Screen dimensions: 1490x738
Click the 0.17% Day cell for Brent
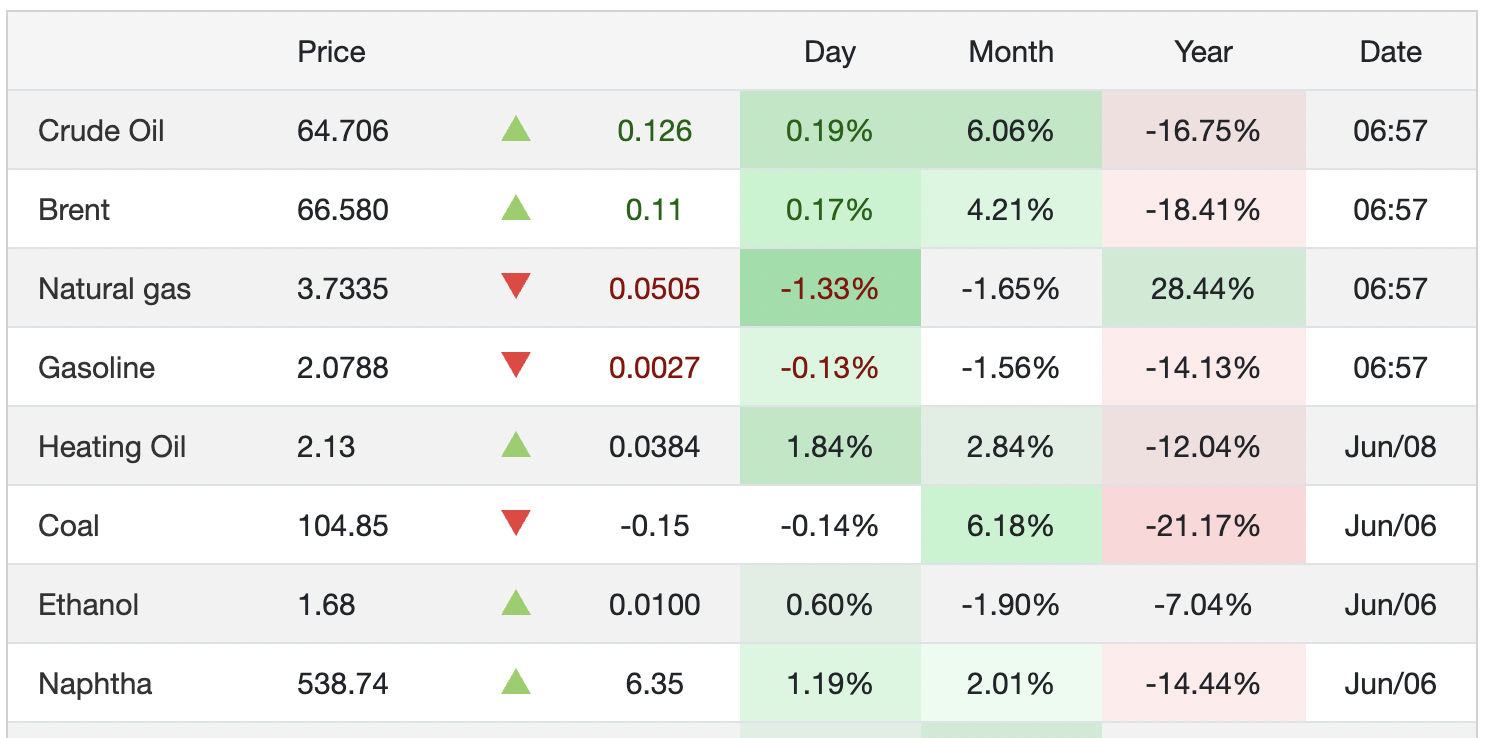[829, 210]
